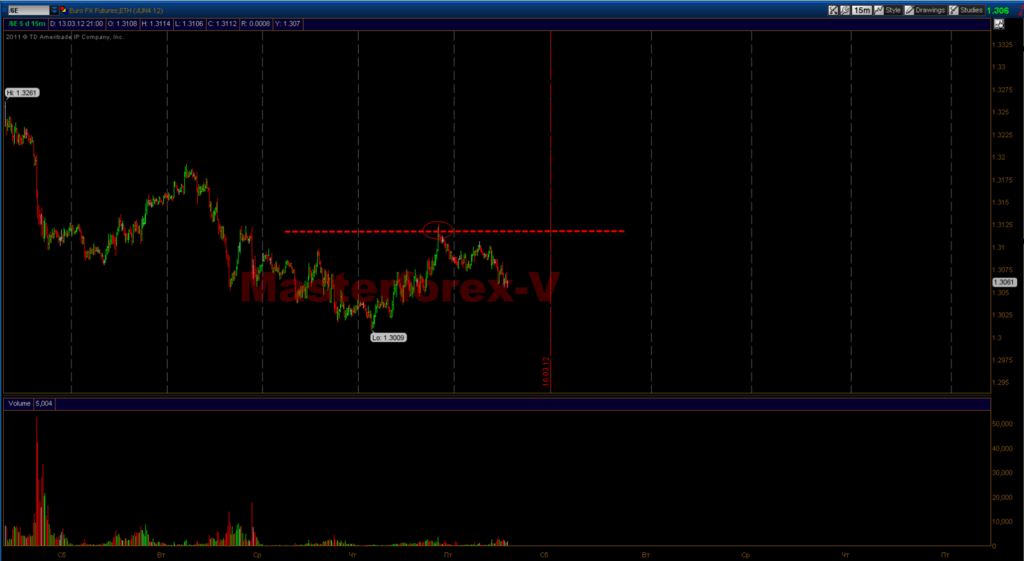The image size is (1024, 561).
Task: Select the red dashed horizontal resistance line
Action: pyautogui.click(x=455, y=231)
